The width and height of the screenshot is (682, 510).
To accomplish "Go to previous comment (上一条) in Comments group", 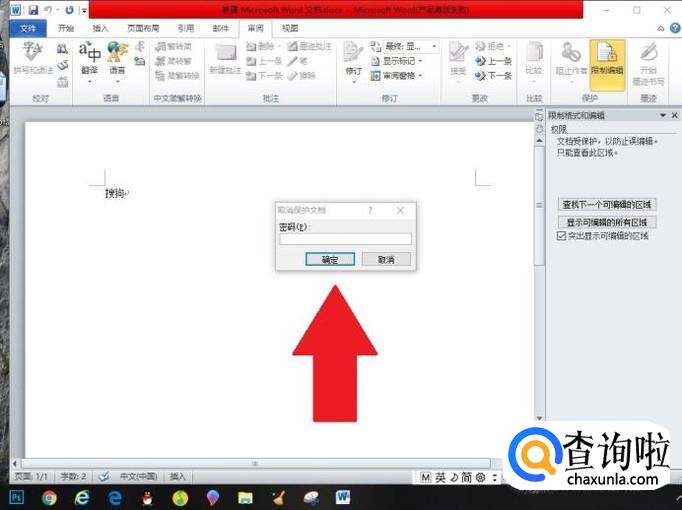I will 264,61.
